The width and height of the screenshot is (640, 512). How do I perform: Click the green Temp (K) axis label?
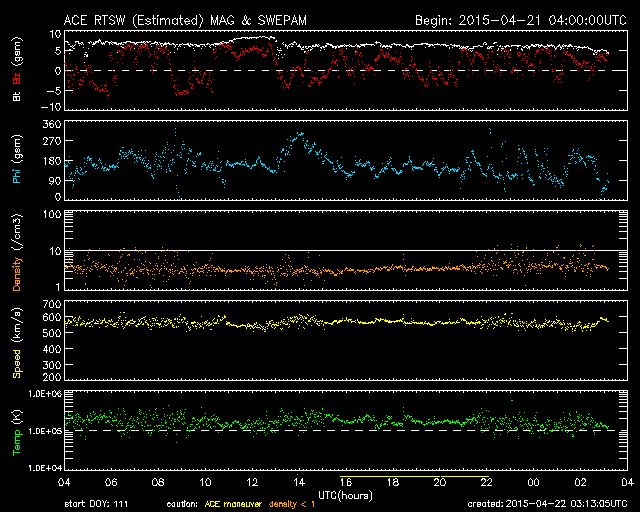pos(16,431)
